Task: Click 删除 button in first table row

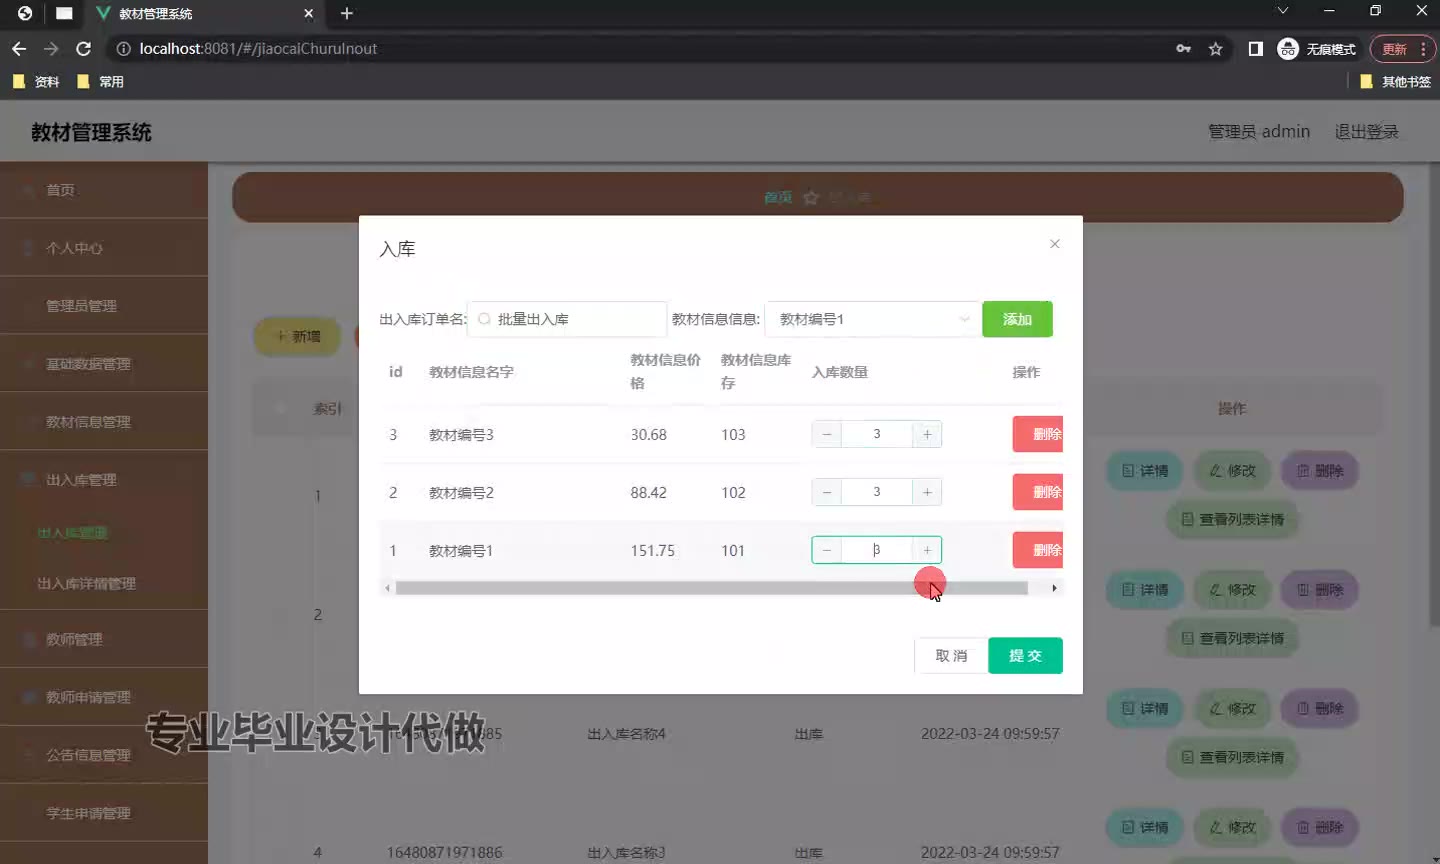Action: coord(1320,471)
